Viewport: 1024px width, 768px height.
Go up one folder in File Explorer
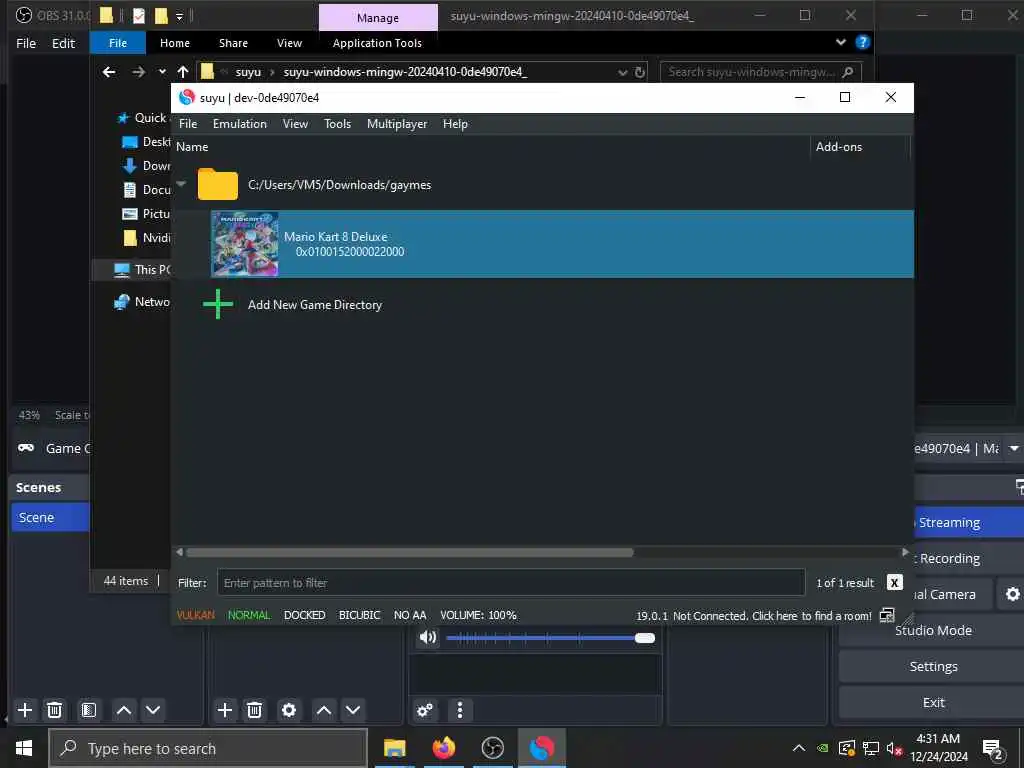pos(183,72)
